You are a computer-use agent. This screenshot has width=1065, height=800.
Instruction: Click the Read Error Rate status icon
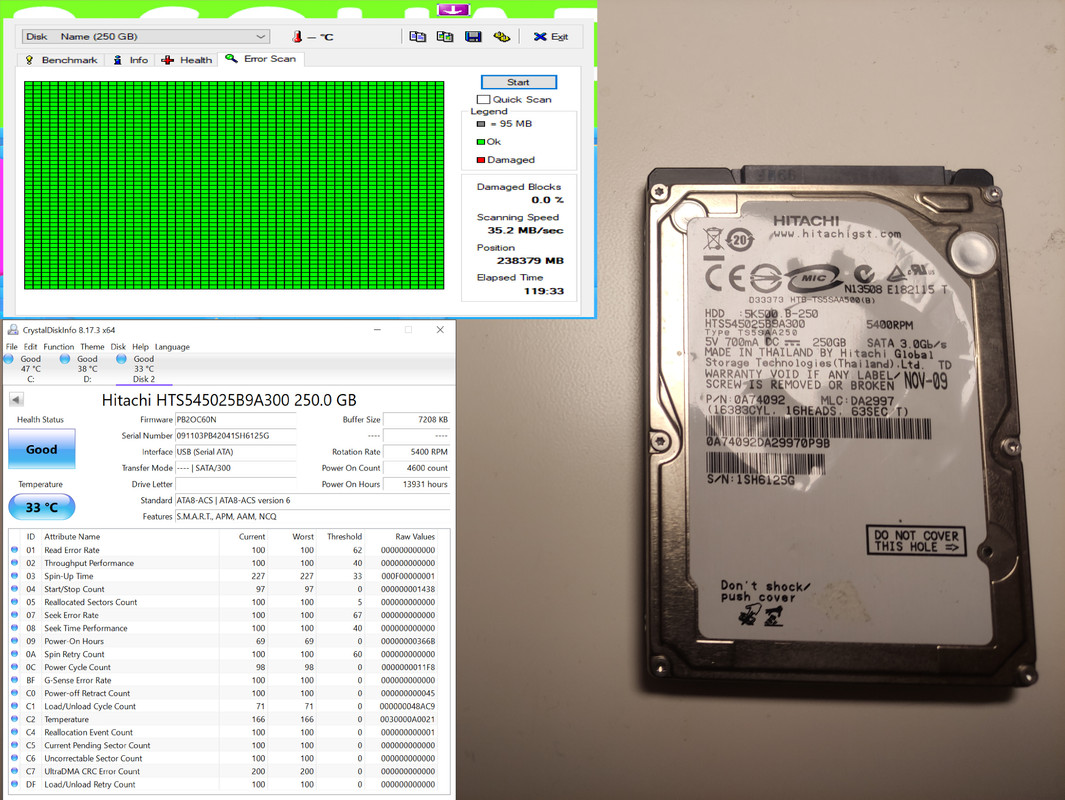(x=15, y=550)
